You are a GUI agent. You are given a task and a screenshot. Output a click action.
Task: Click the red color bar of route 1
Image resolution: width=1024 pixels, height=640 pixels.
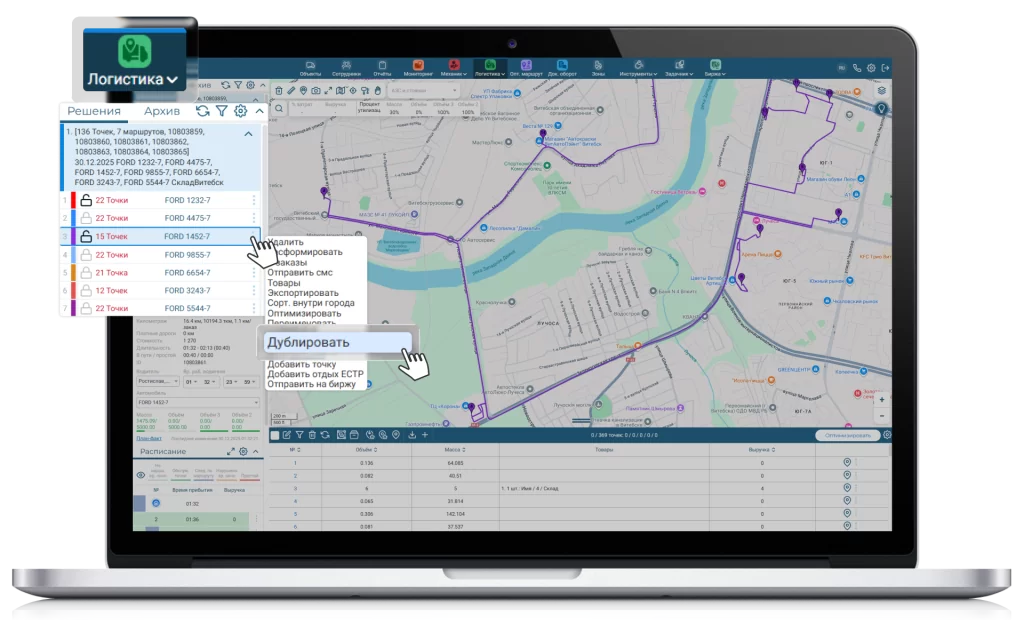[74, 200]
